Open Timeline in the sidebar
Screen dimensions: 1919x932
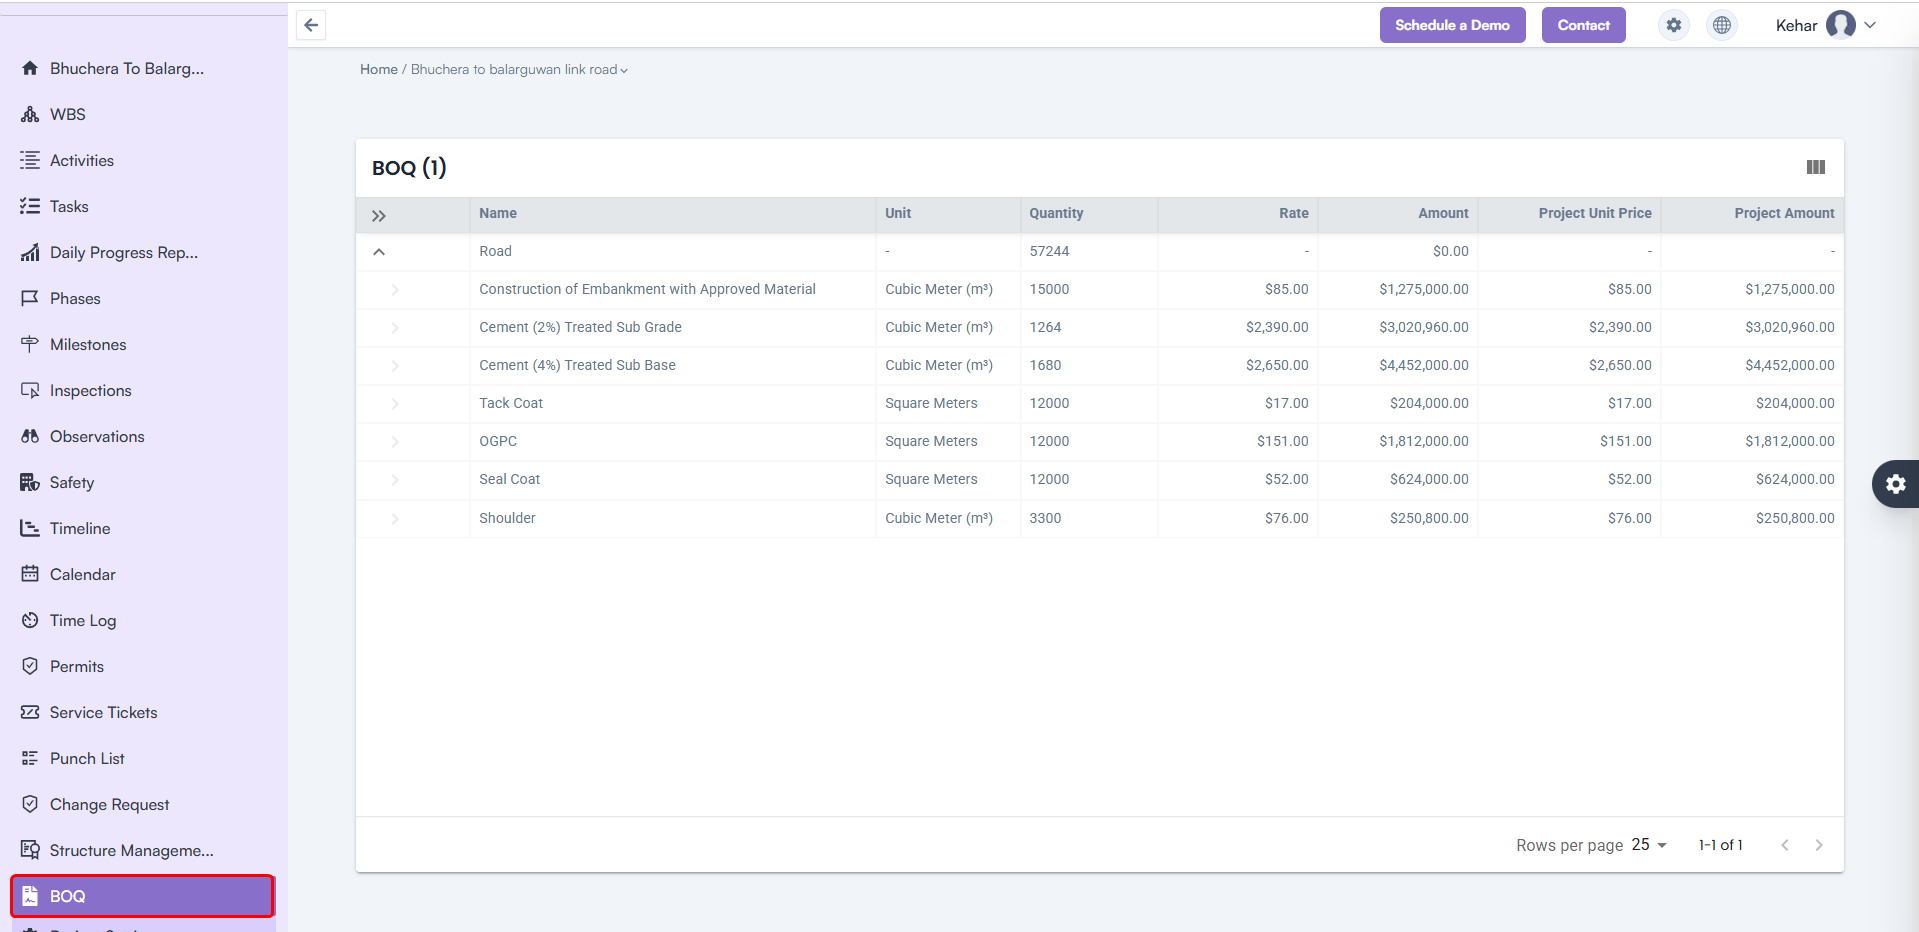(80, 528)
